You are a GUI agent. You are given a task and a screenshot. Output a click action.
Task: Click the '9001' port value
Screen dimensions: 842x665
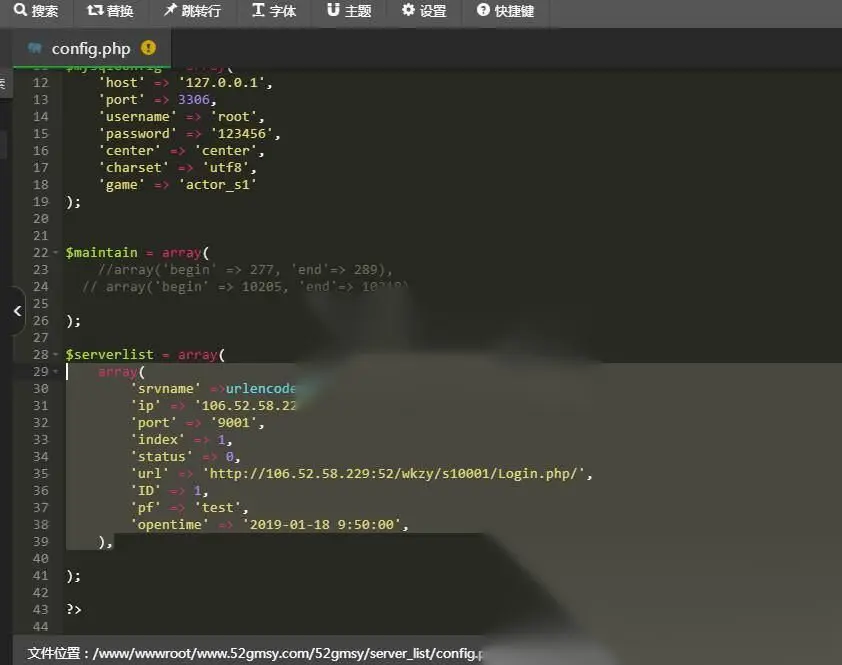click(x=234, y=423)
